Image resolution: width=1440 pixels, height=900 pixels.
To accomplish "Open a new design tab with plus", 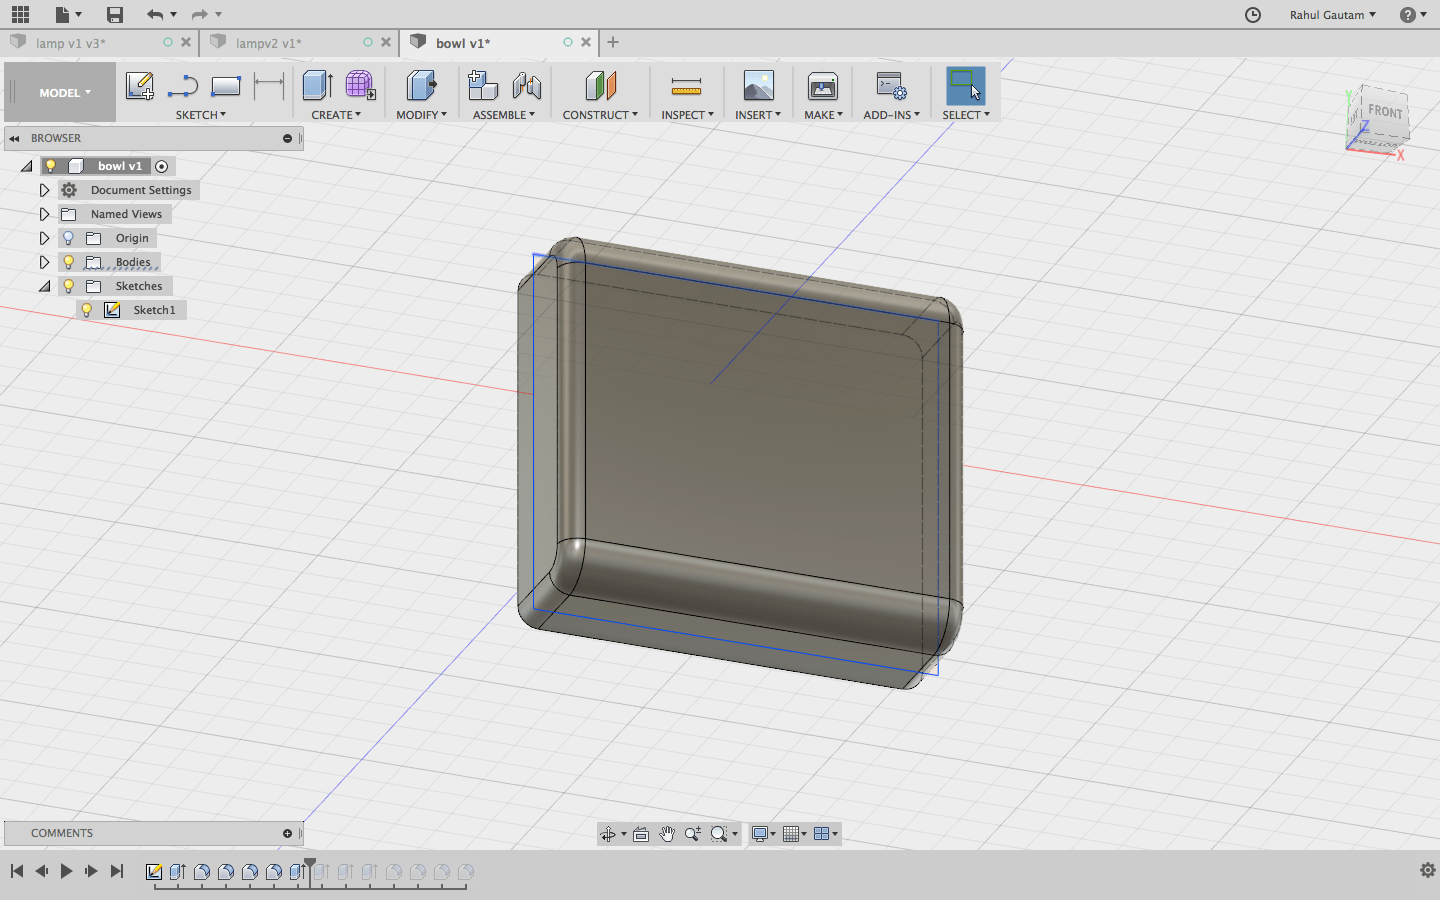I will [x=613, y=42].
